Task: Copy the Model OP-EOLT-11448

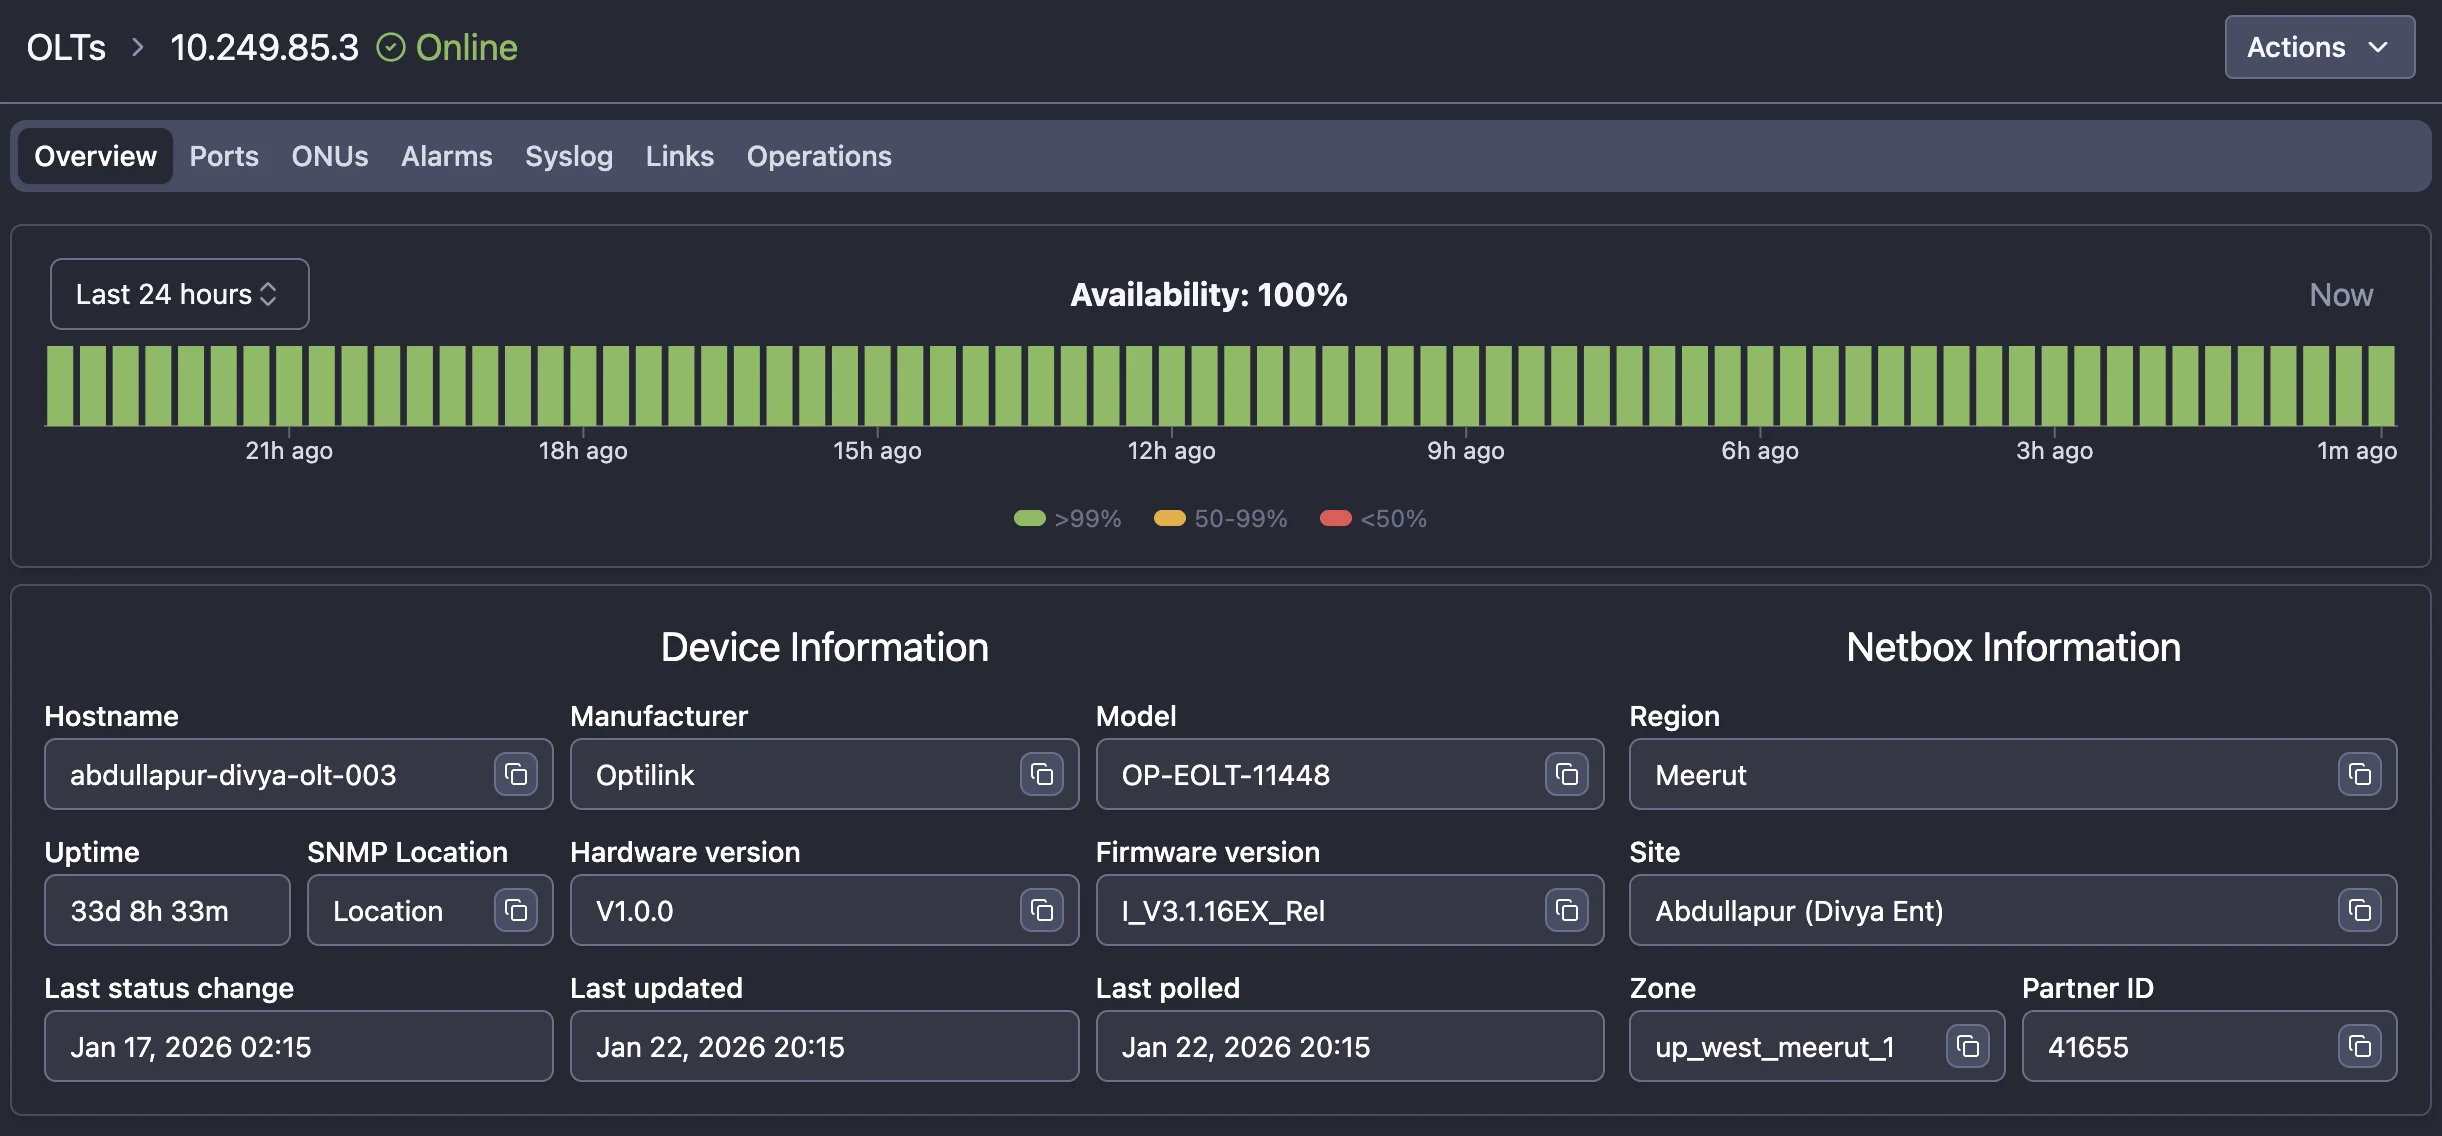Action: (1567, 774)
